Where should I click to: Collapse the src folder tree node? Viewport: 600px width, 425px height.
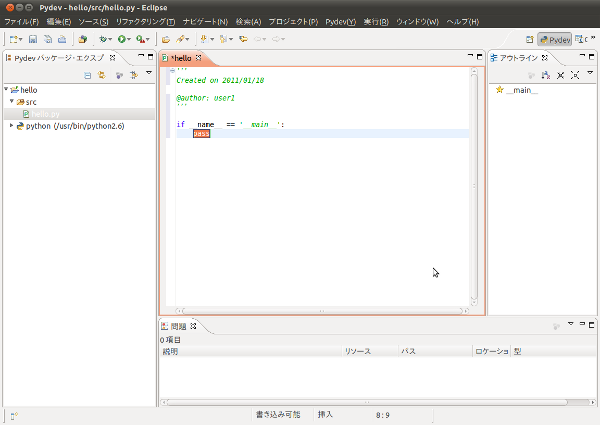point(12,101)
